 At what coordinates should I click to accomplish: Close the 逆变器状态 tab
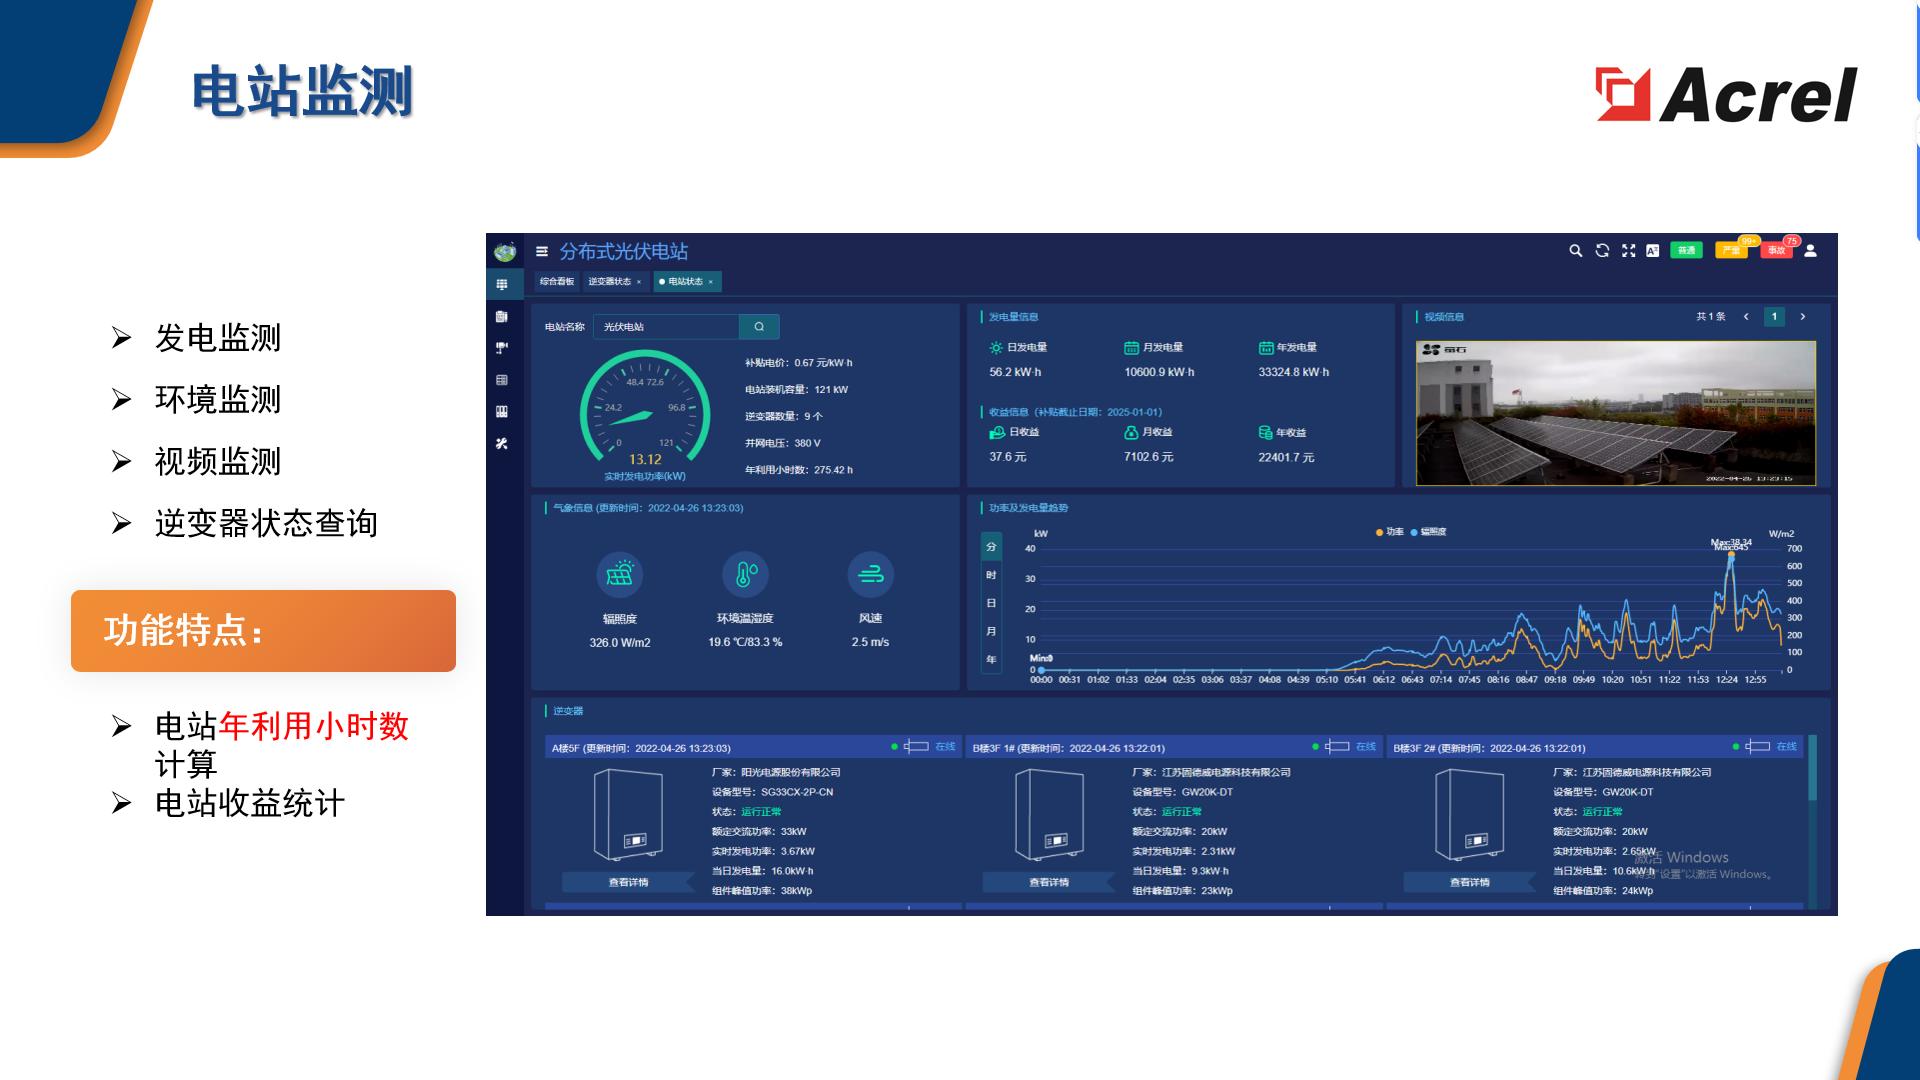point(639,282)
